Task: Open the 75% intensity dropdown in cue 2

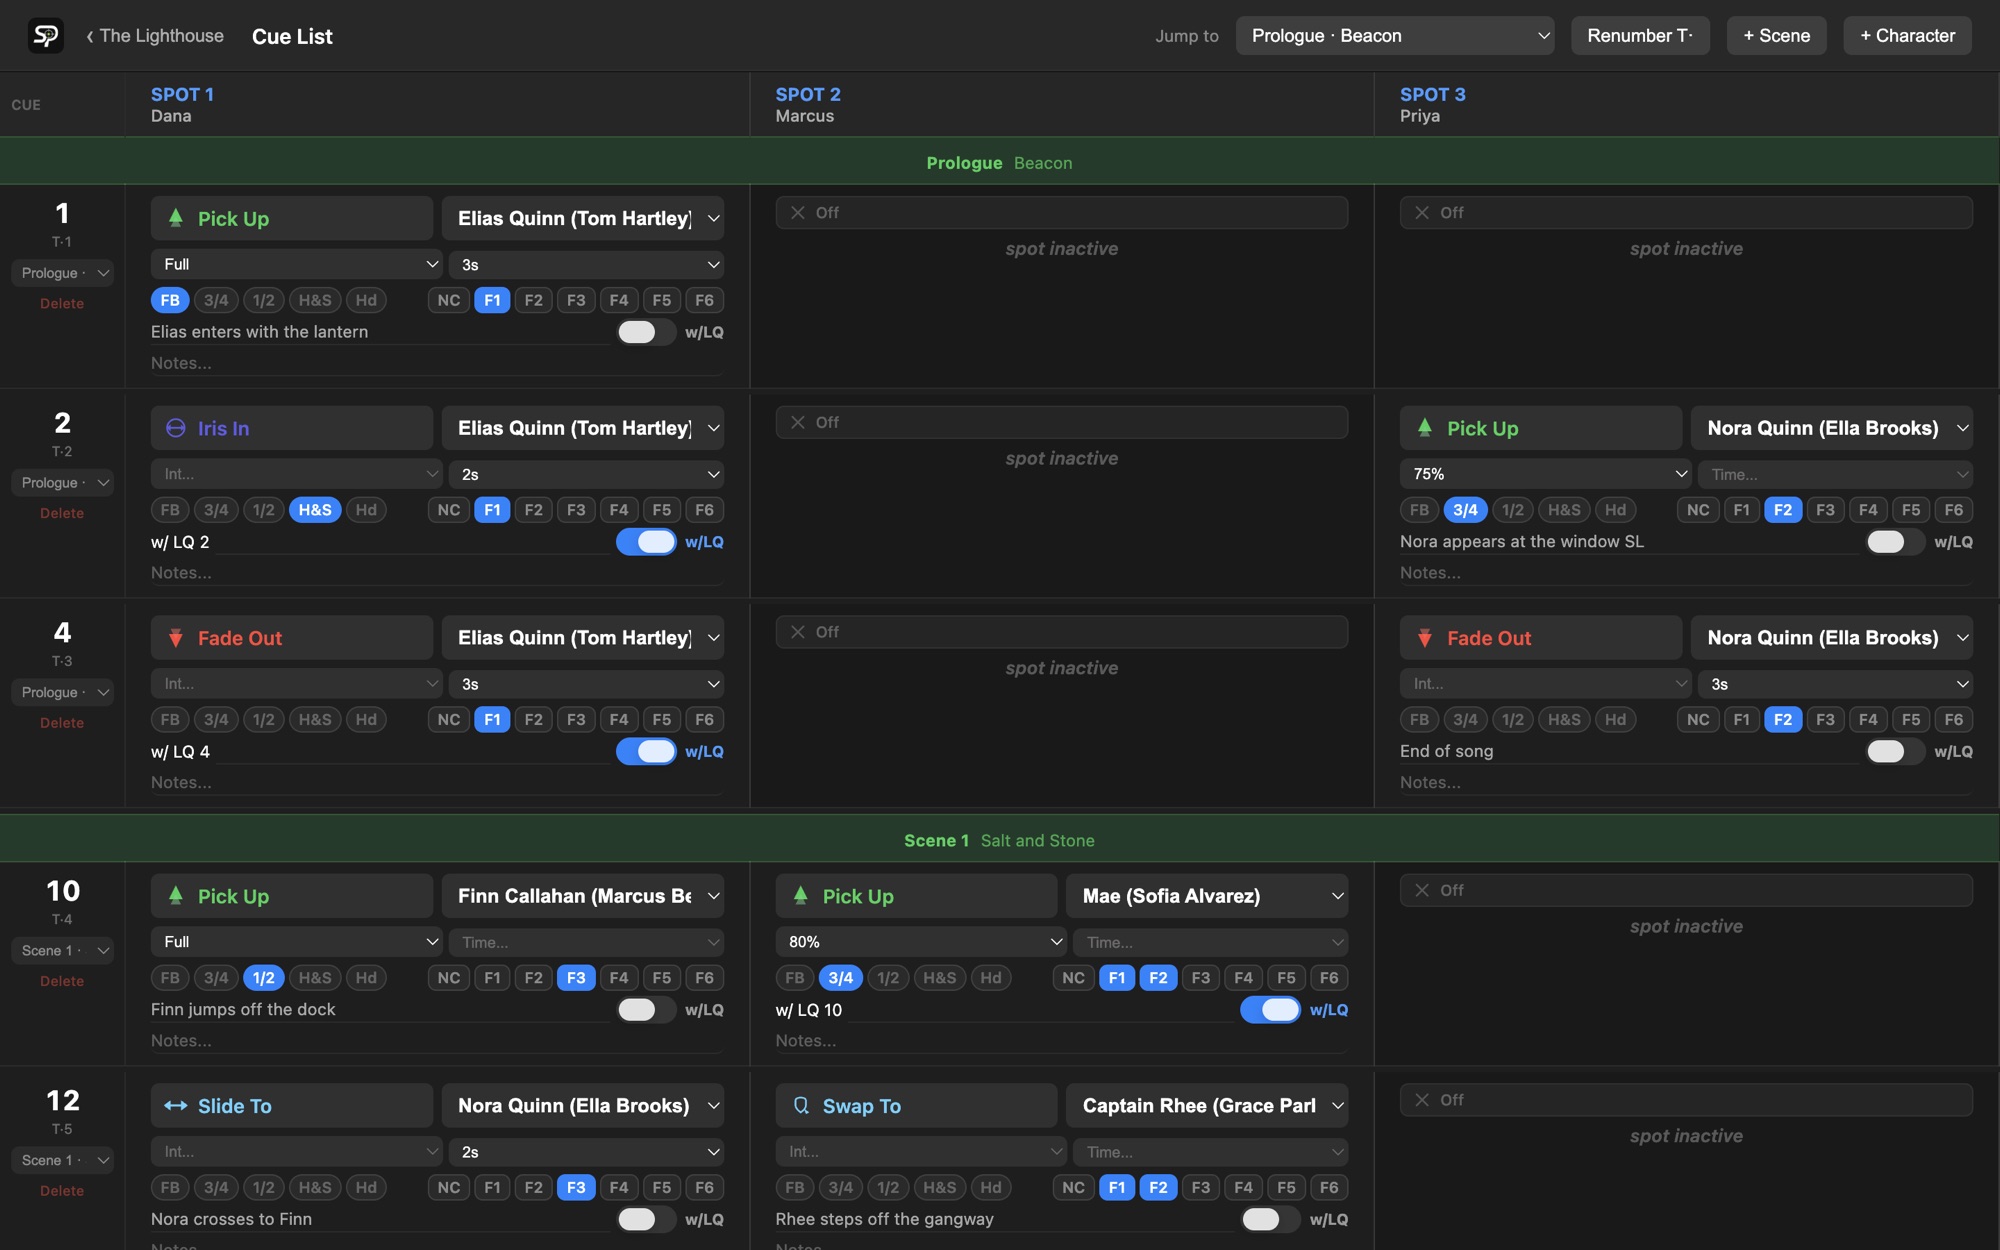Action: [x=1545, y=474]
